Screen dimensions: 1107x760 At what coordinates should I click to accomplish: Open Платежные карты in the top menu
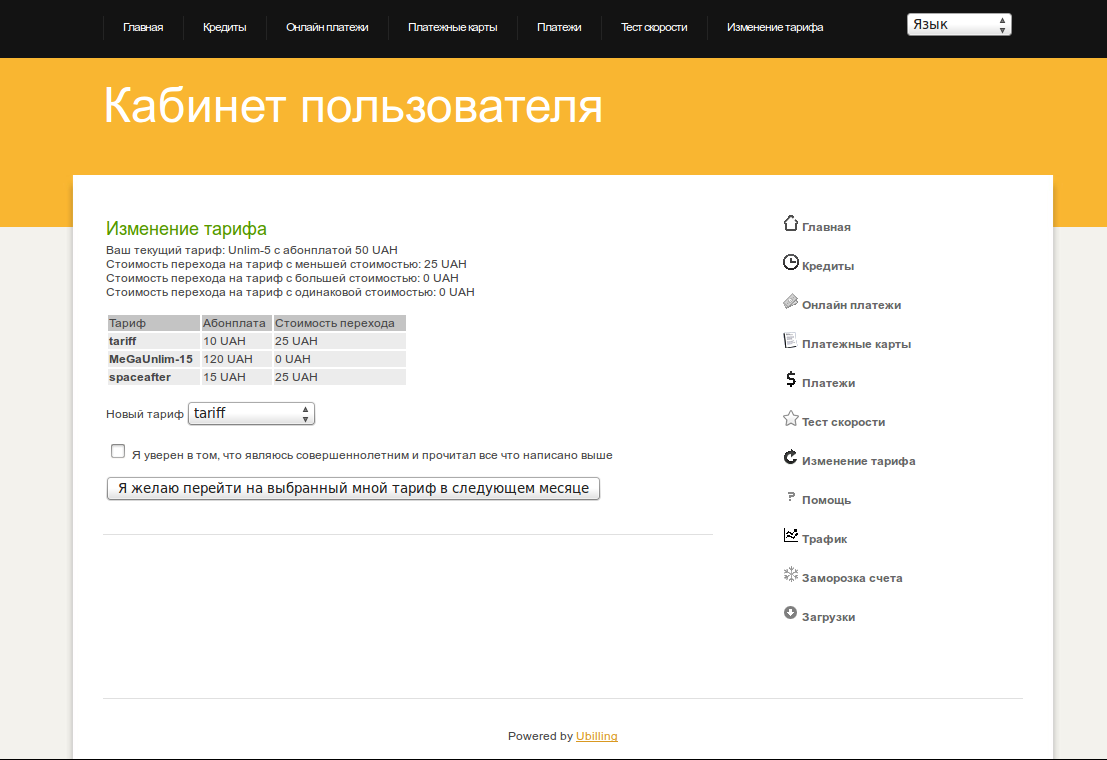point(452,28)
